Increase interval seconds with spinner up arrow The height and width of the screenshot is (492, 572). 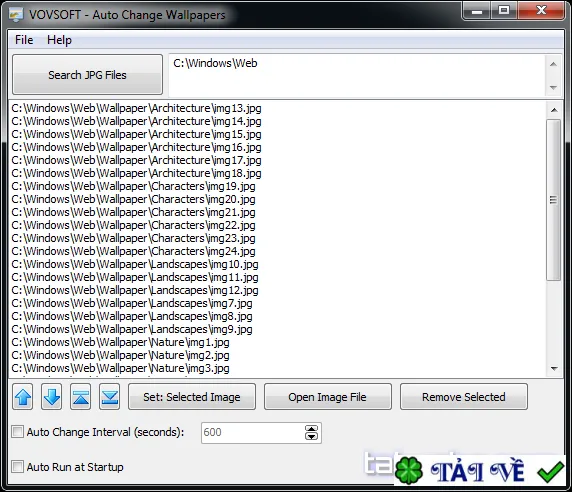pyautogui.click(x=311, y=429)
